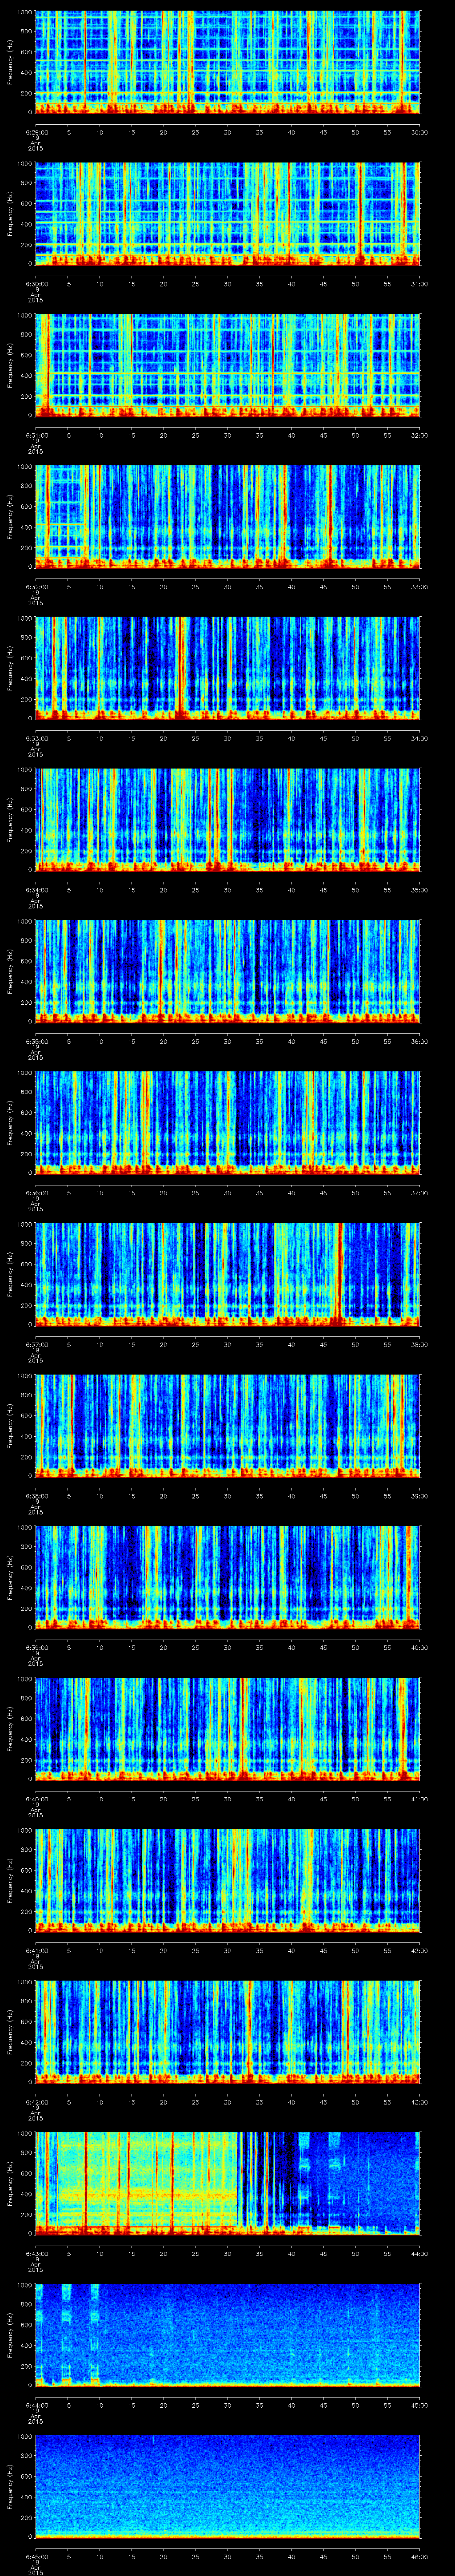Click the 6:31:00 start time label

(x=36, y=435)
